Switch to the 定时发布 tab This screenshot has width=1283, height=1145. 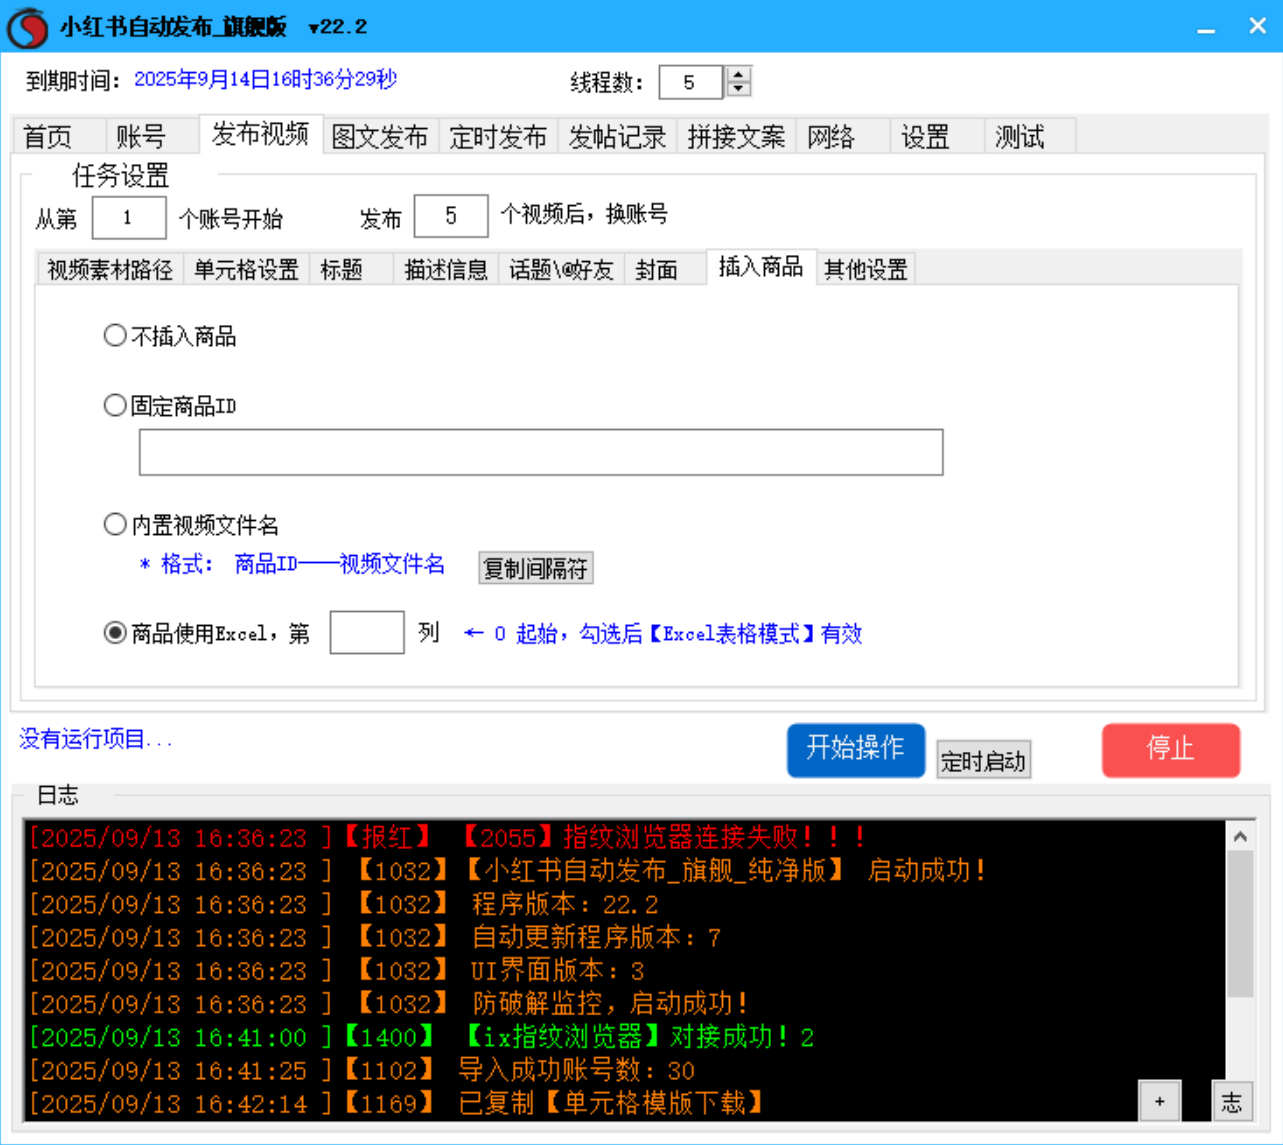pos(498,139)
